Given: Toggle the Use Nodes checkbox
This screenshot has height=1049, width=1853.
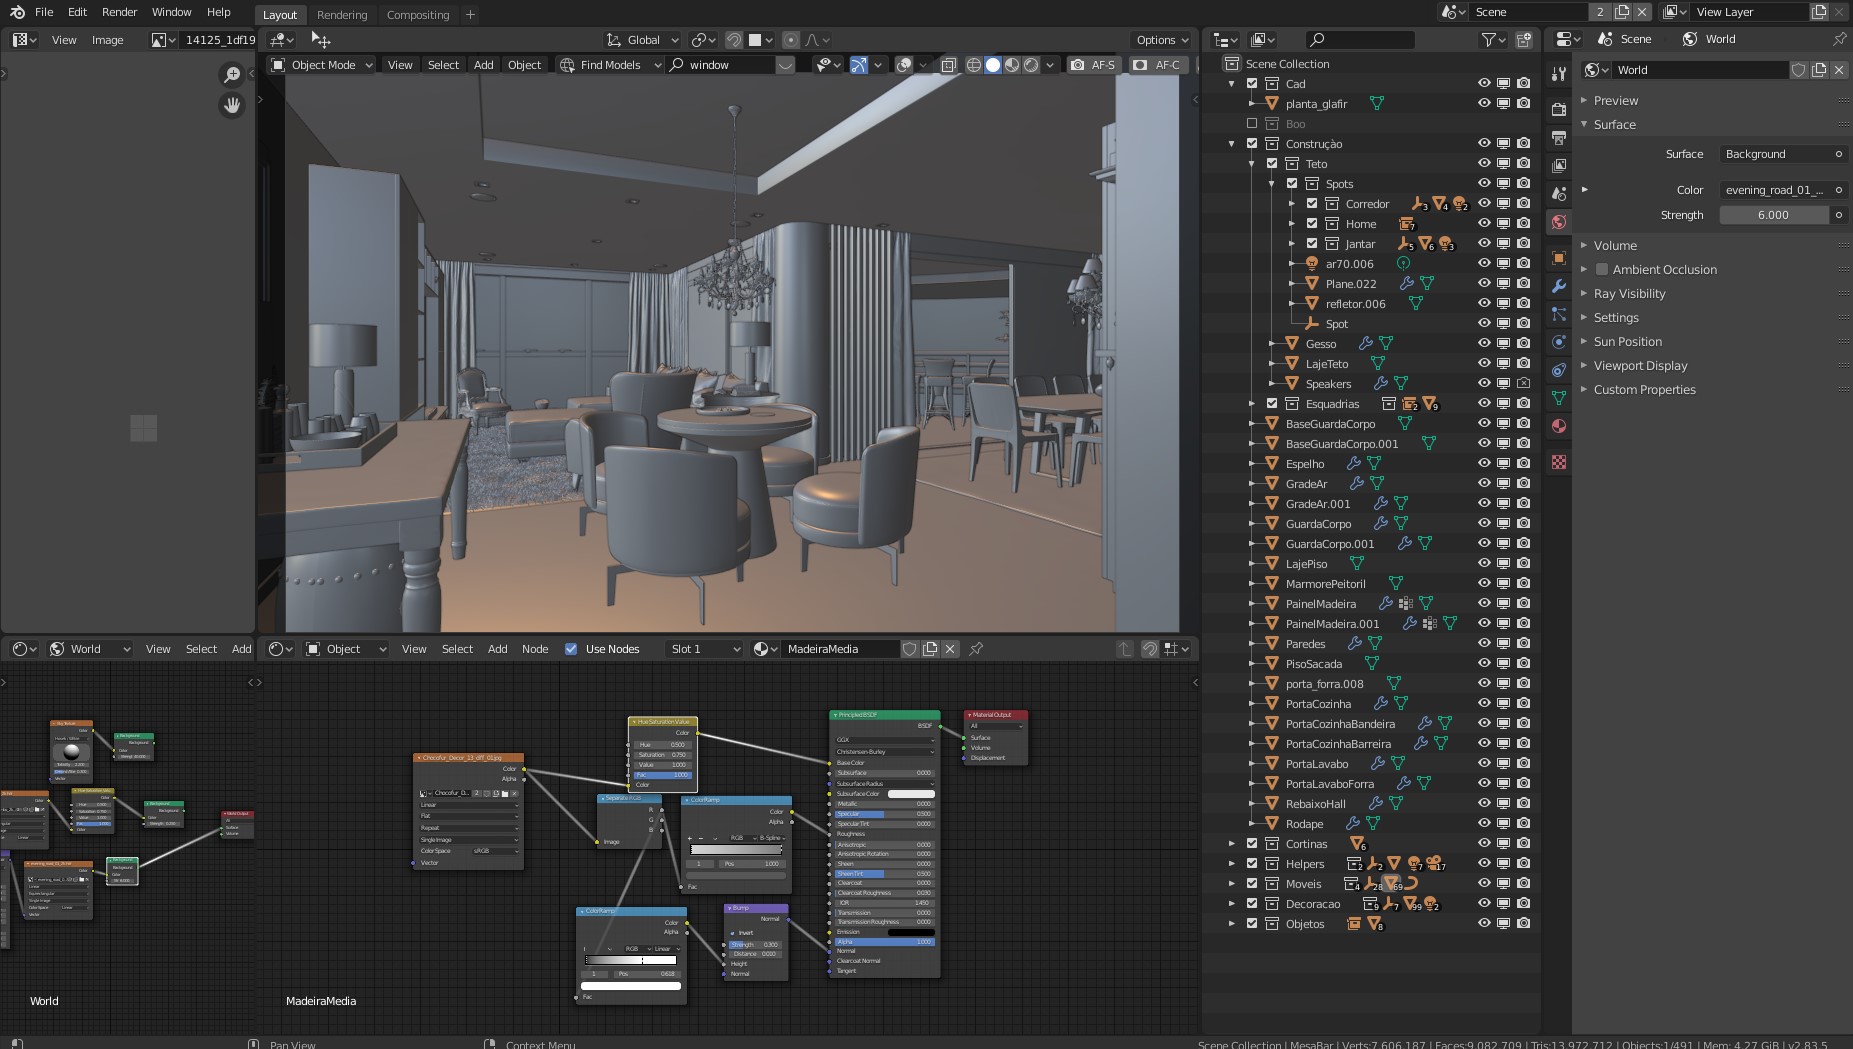Looking at the screenshot, I should click(x=571, y=649).
